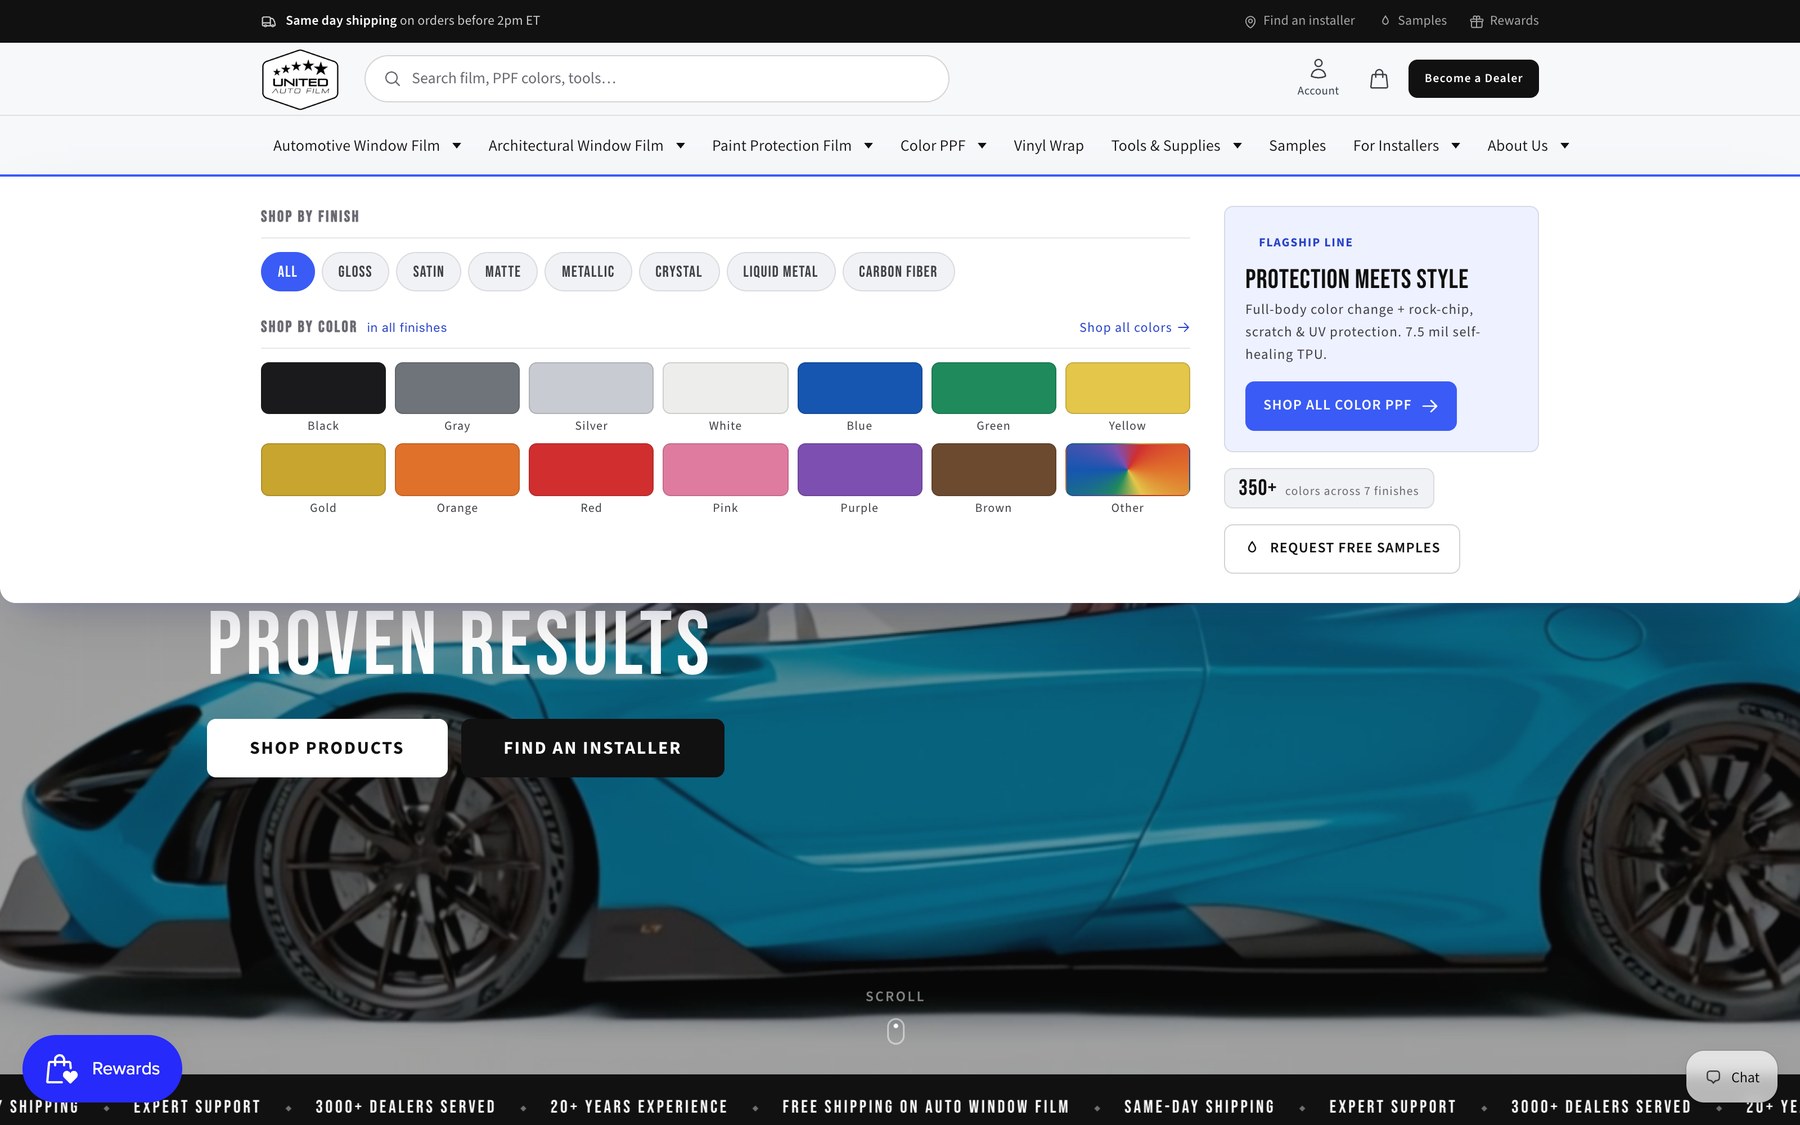Open the Samples nav item in main menu
Image resolution: width=1800 pixels, height=1125 pixels.
pyautogui.click(x=1297, y=146)
